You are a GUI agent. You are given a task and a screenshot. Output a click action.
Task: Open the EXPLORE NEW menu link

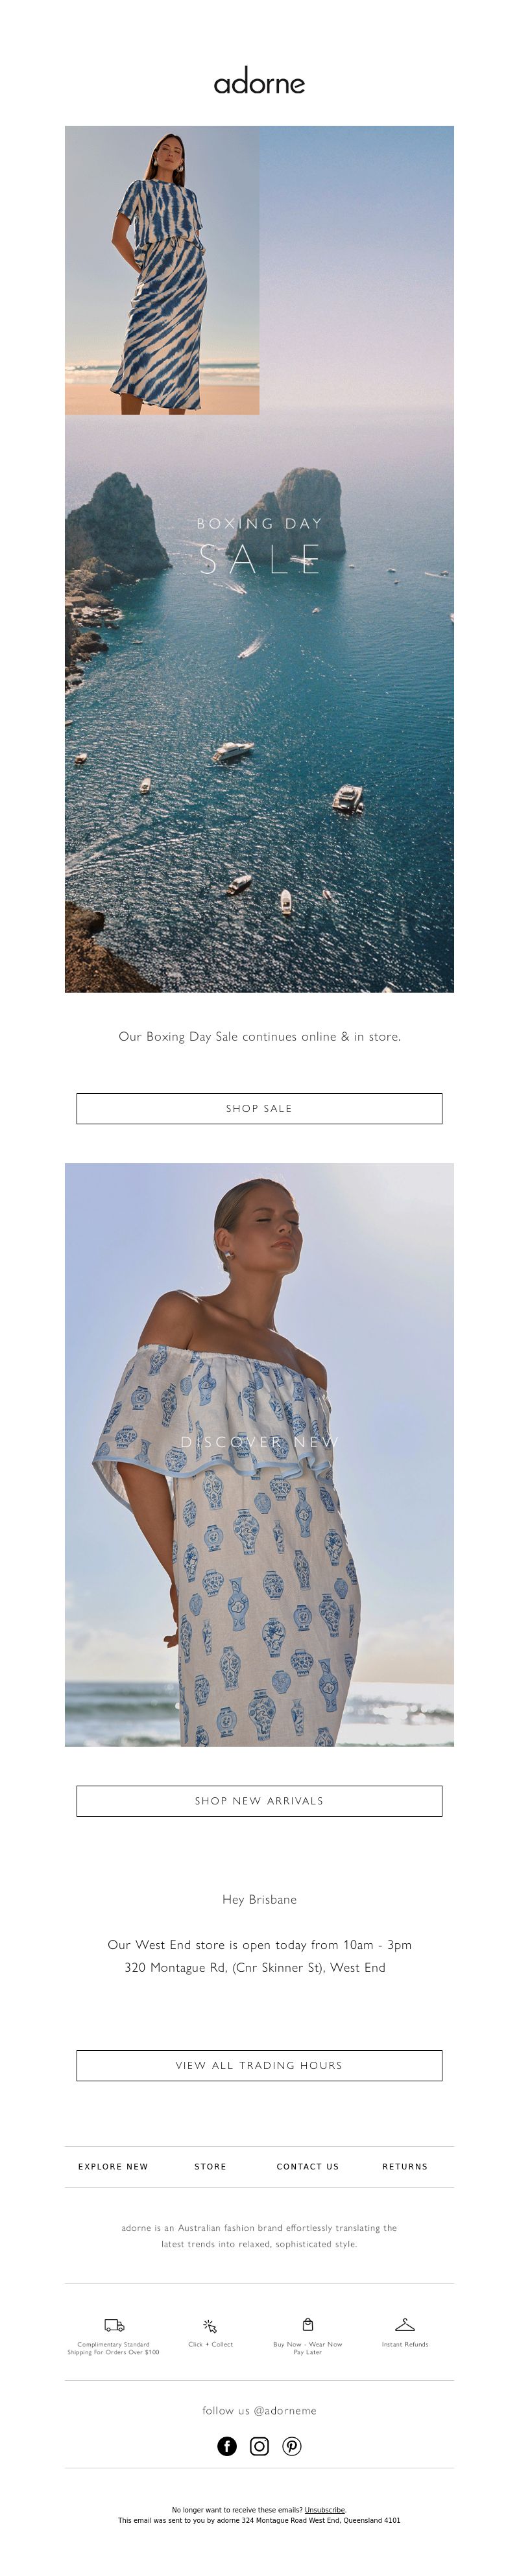click(x=113, y=2166)
